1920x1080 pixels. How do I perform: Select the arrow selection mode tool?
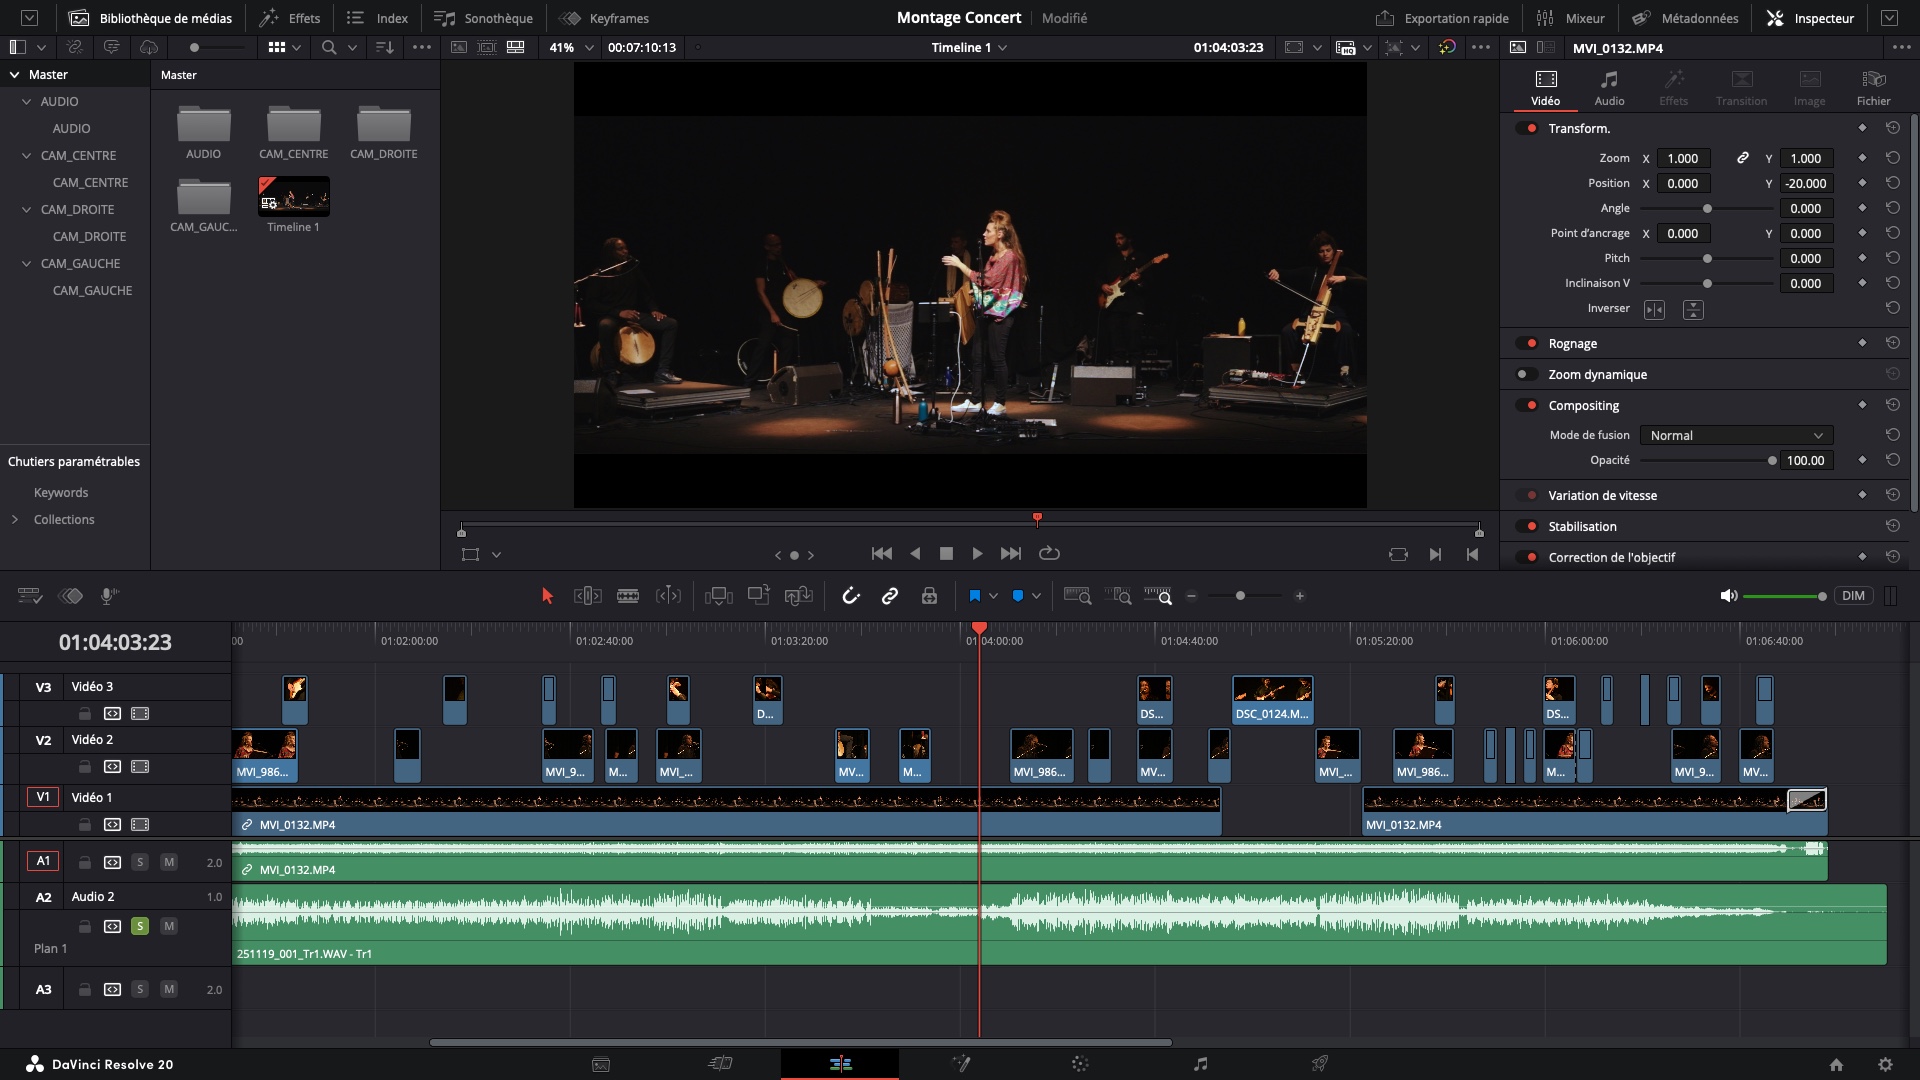(547, 596)
